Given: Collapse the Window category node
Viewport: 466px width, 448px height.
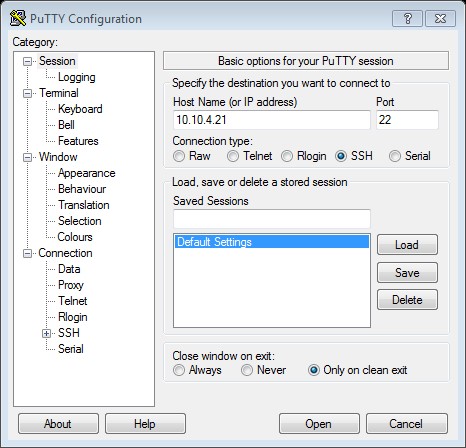Looking at the screenshot, I should 27,157.
